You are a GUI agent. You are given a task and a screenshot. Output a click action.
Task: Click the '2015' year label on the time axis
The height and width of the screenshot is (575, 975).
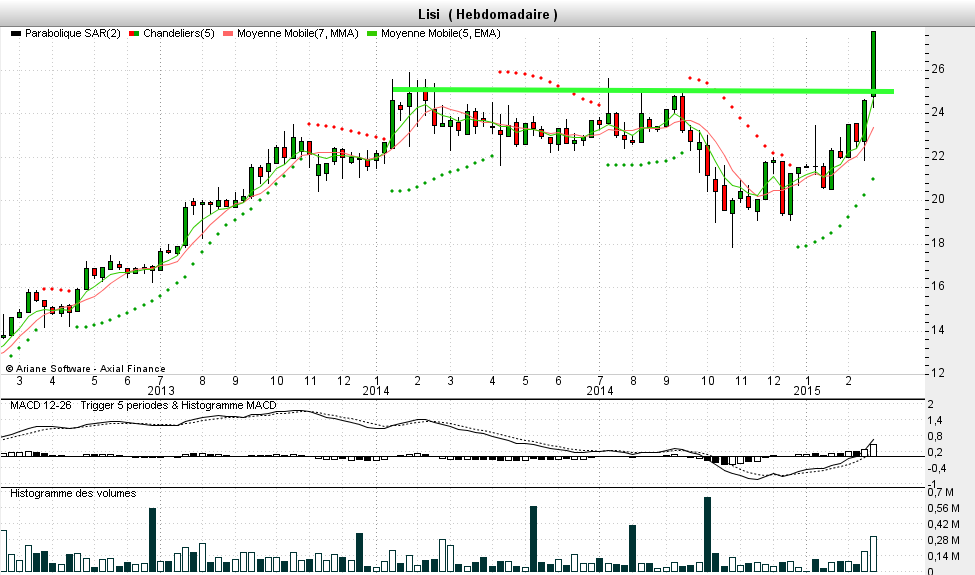pyautogui.click(x=806, y=391)
